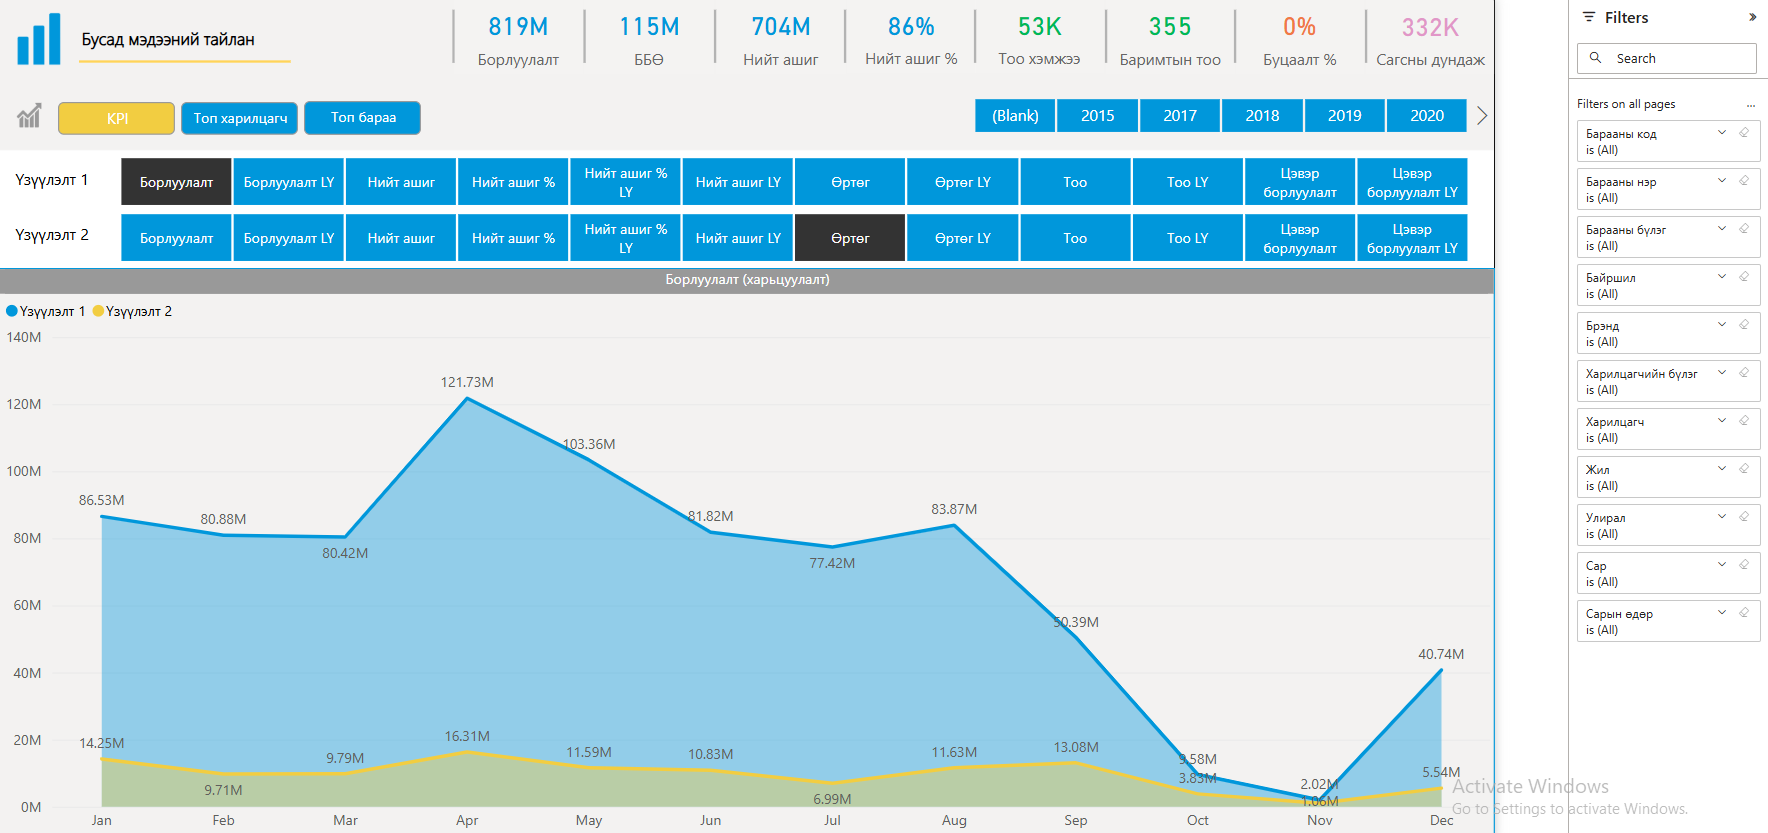Expand the Барааны нэр filter card
This screenshot has width=1768, height=833.
1722,181
